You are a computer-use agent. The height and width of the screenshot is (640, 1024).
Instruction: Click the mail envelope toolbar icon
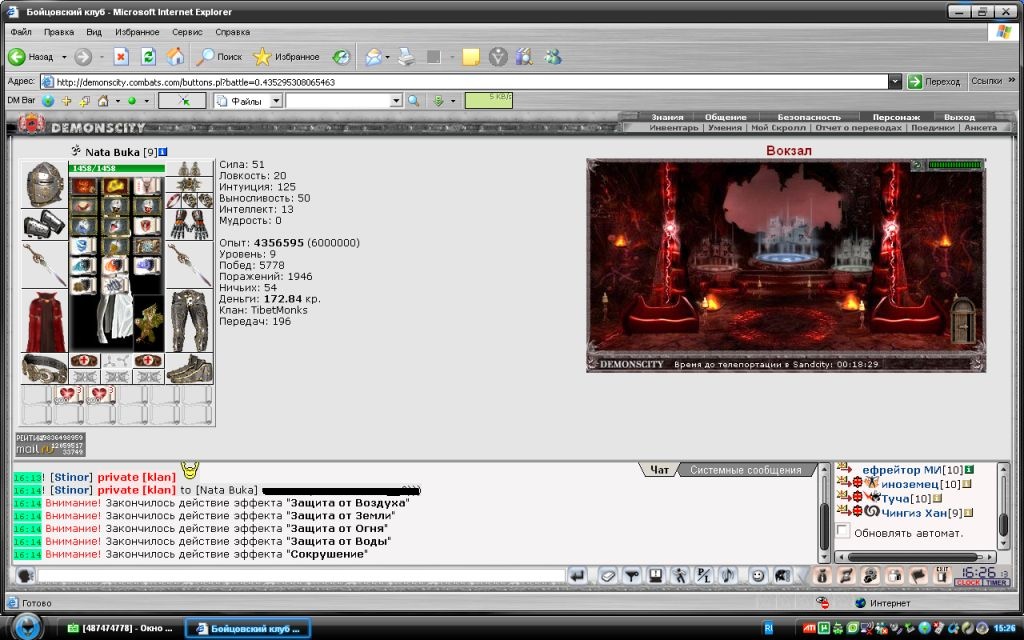point(373,57)
